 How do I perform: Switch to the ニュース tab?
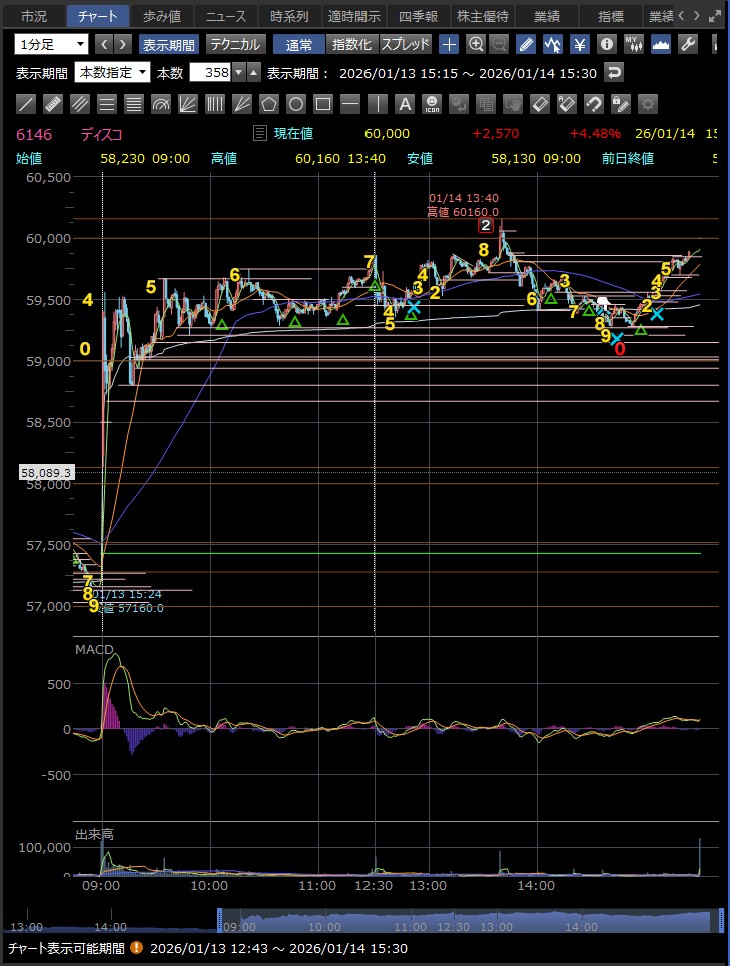pos(226,16)
